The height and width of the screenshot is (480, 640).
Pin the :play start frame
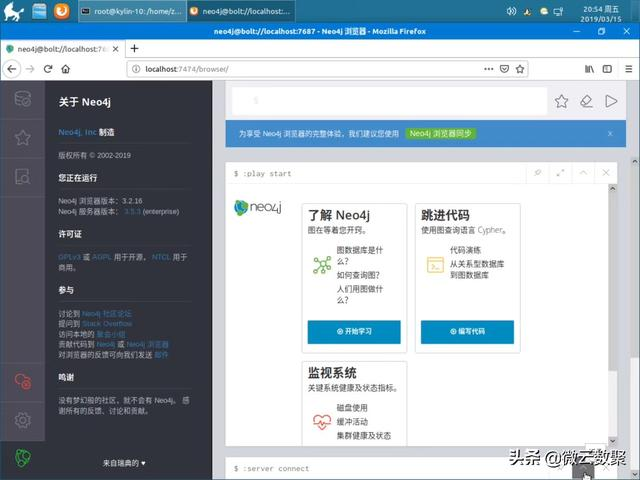[x=538, y=173]
